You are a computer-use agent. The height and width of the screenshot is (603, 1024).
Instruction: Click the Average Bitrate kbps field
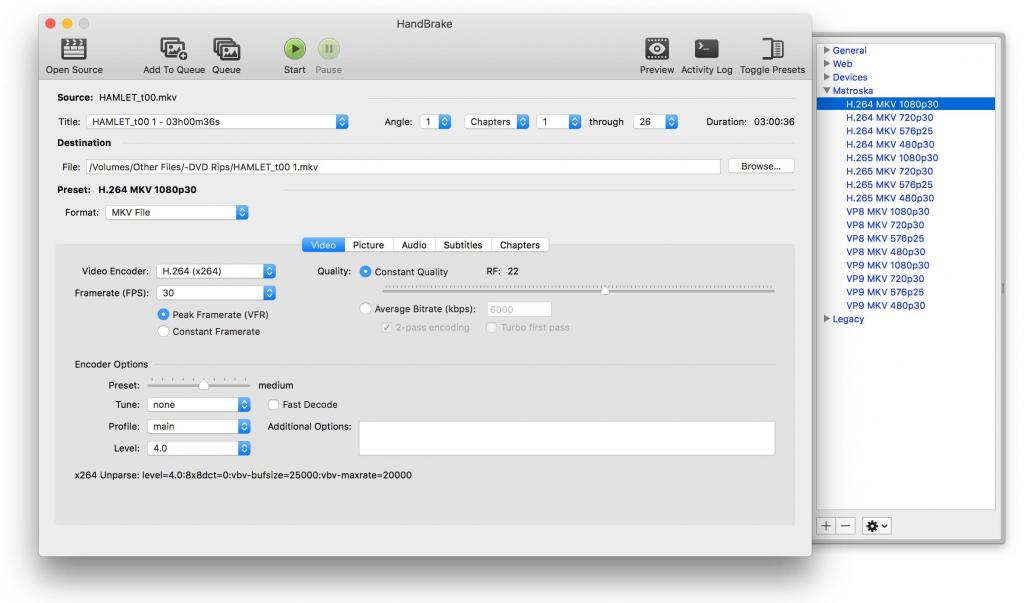(x=519, y=309)
